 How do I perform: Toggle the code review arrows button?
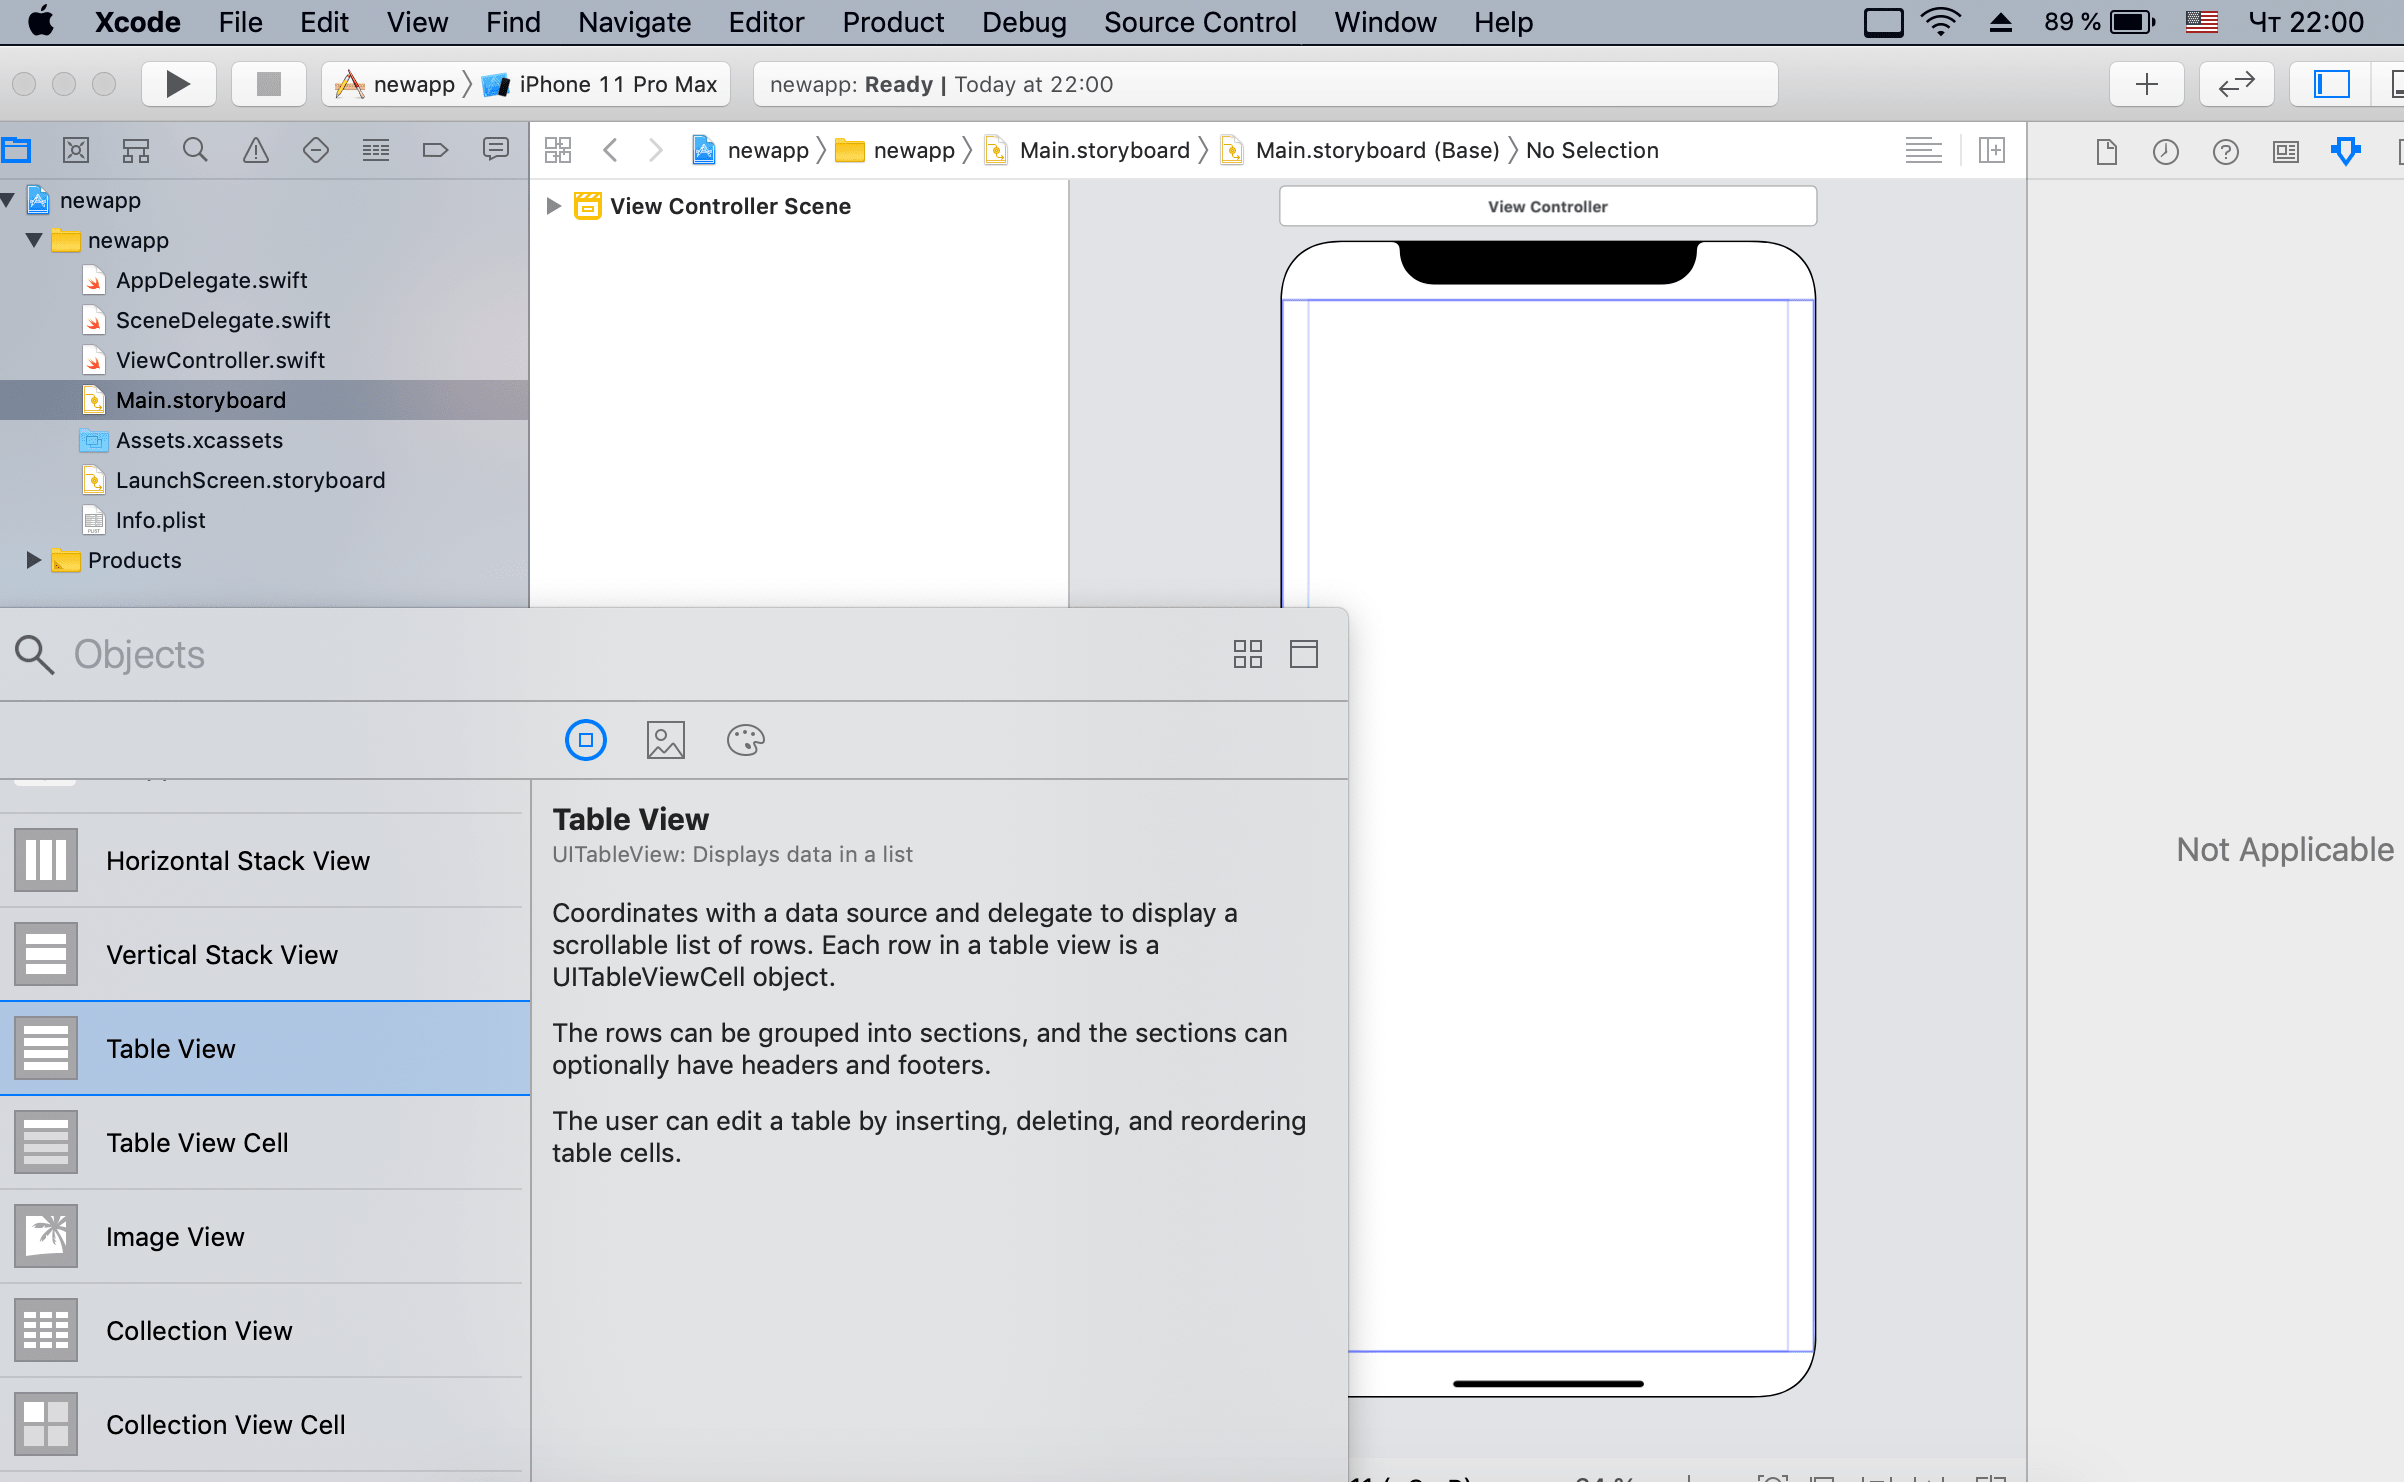(2237, 84)
